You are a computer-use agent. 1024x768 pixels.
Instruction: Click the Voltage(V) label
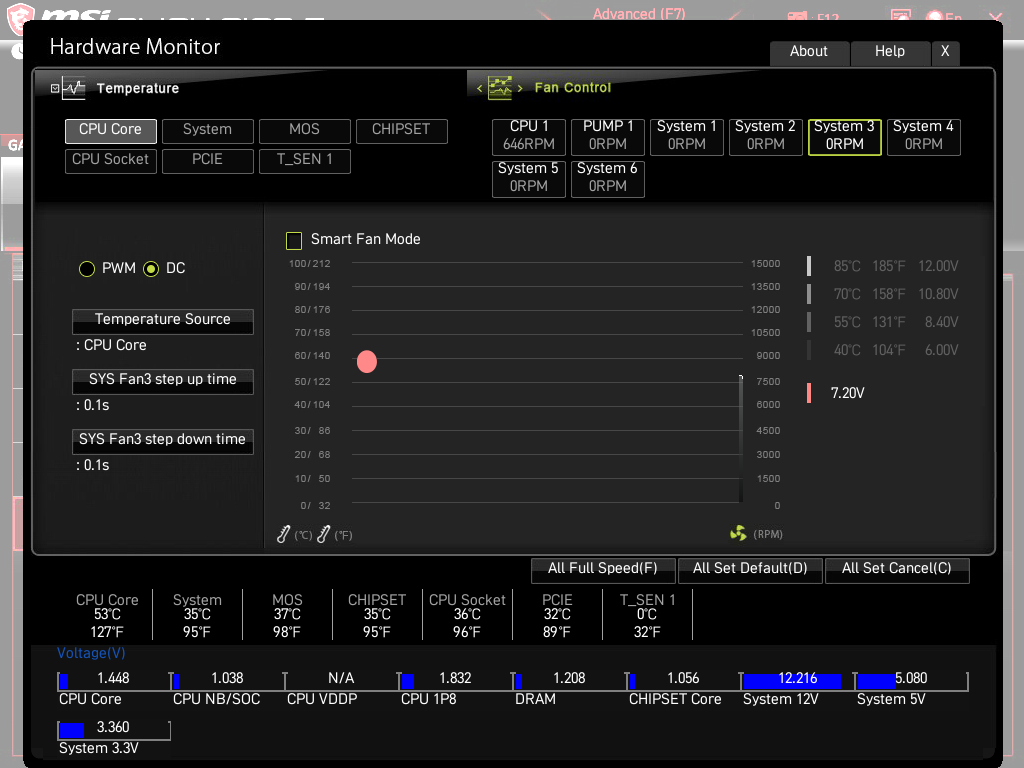point(91,654)
